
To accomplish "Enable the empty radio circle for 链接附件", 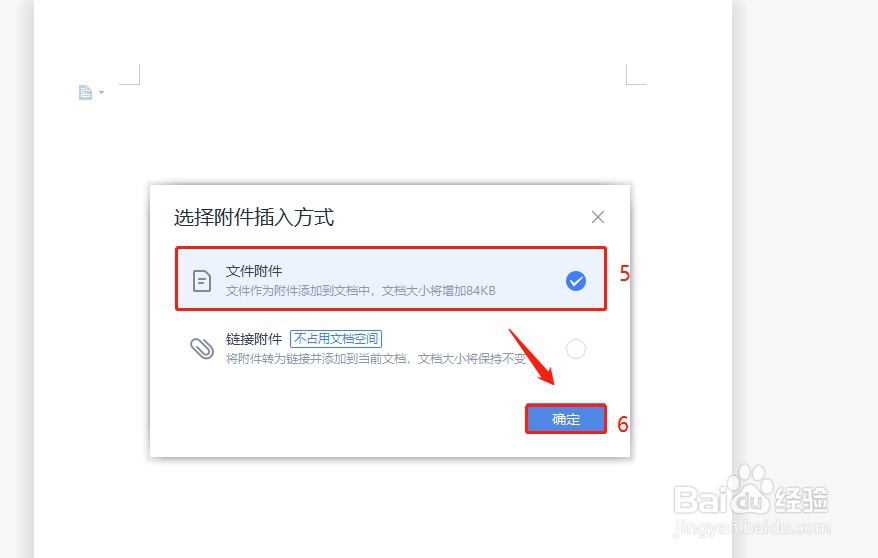I will [x=576, y=349].
